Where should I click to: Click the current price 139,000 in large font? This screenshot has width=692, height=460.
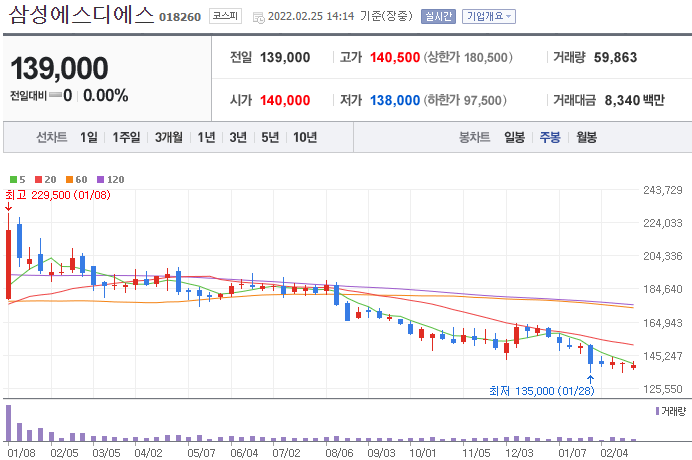(x=59, y=68)
